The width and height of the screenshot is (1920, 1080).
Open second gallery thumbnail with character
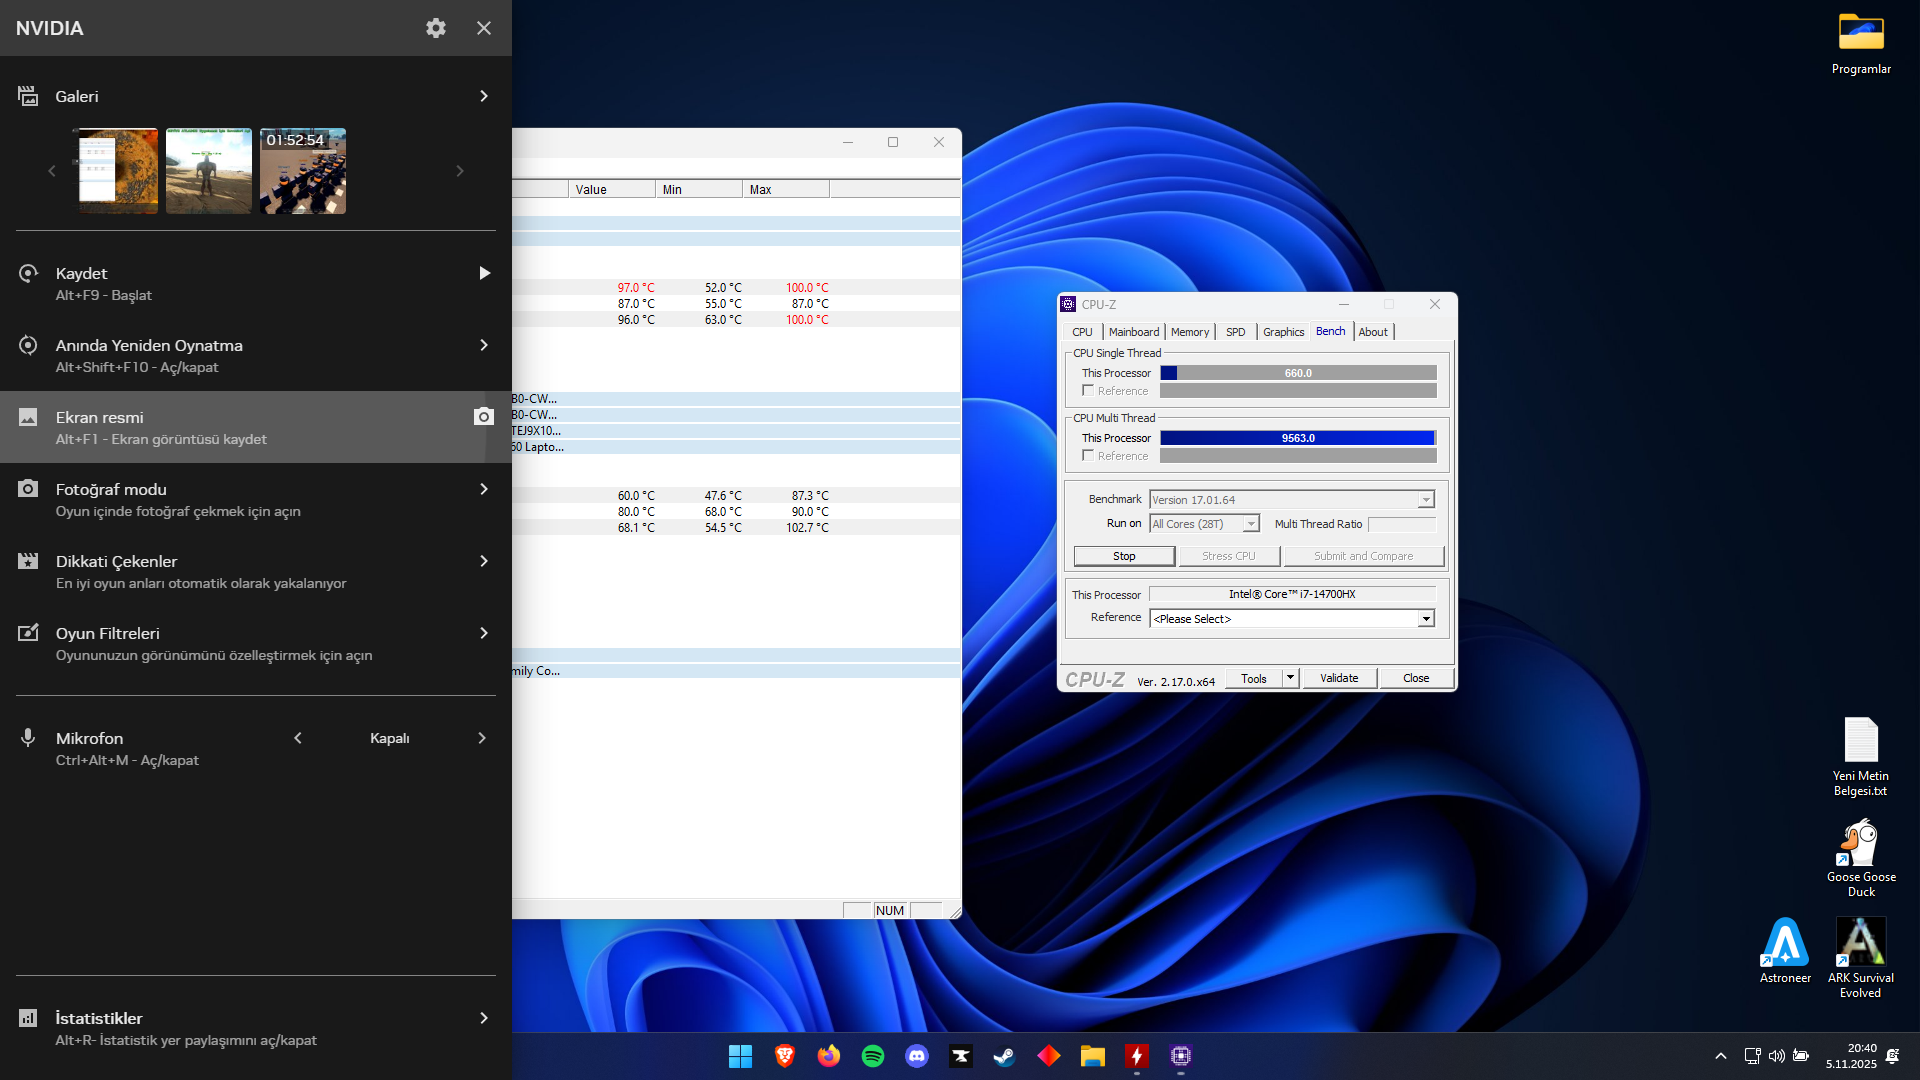click(209, 171)
